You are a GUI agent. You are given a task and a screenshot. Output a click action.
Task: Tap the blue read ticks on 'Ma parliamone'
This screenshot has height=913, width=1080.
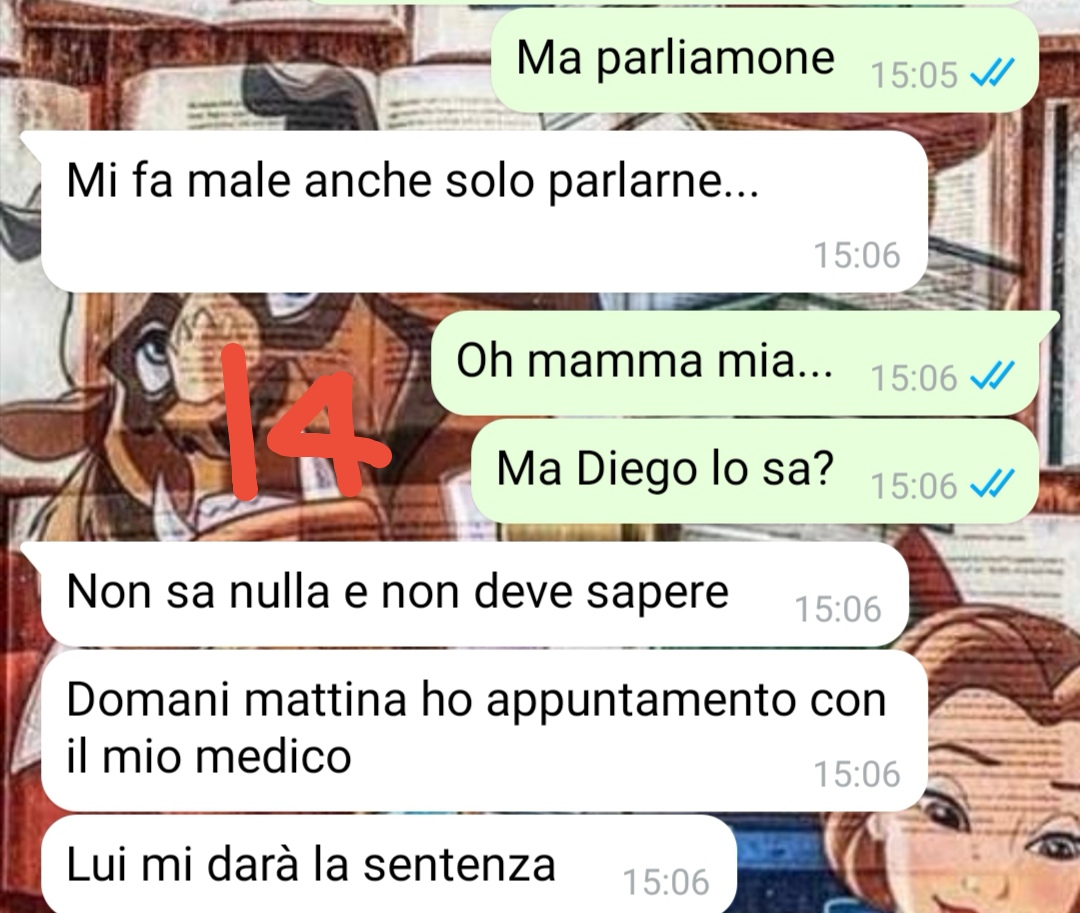pos(992,72)
